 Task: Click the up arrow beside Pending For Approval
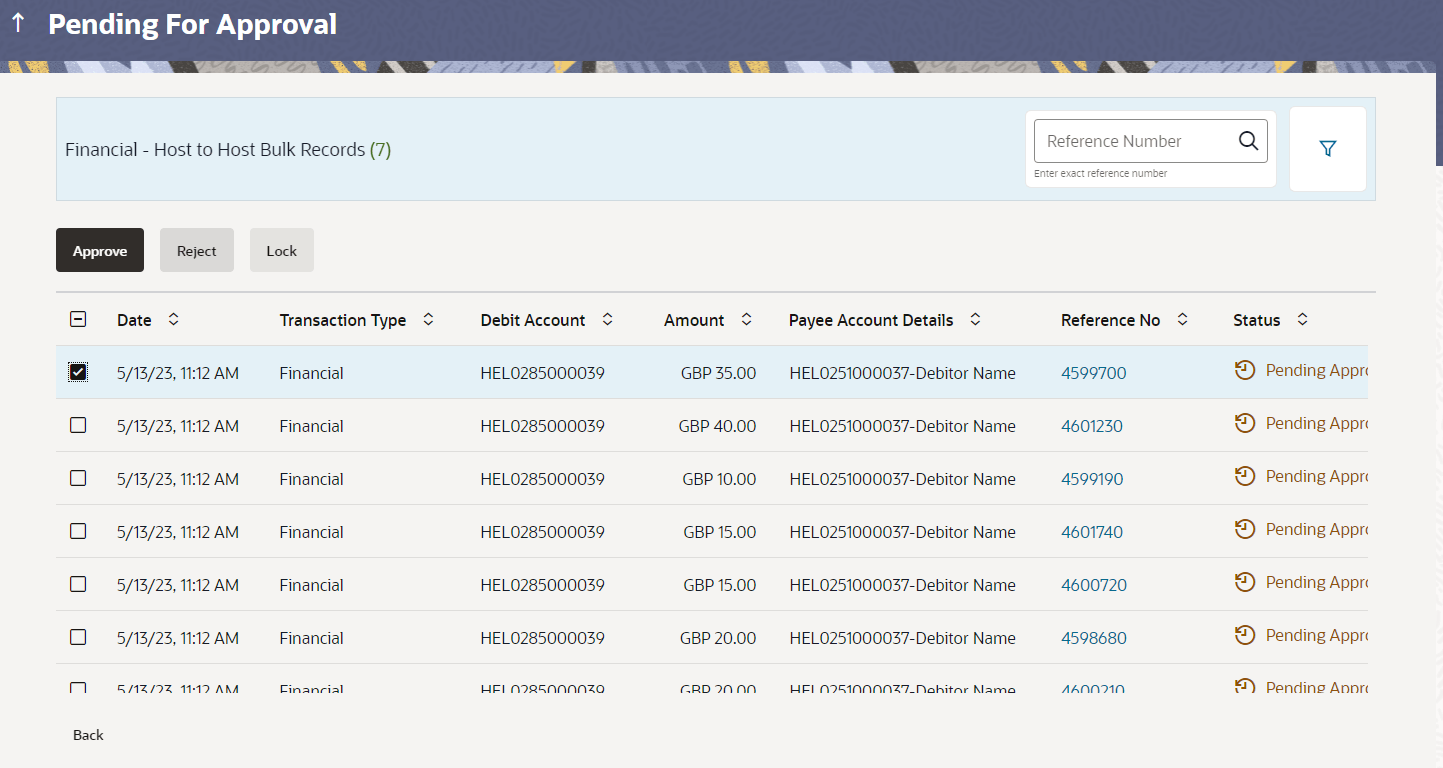coord(18,23)
